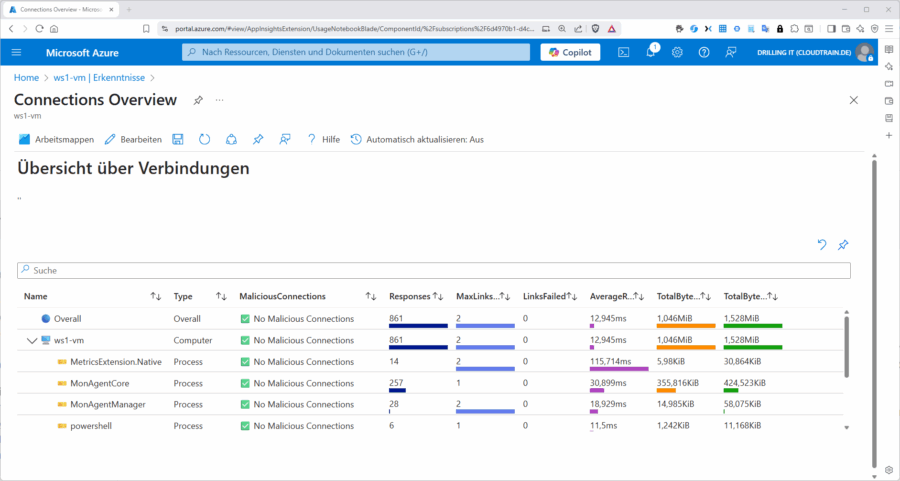This screenshot has height=481, width=900.
Task: Toggle Automatisch aktualisieren: Aus
Action: click(417, 139)
